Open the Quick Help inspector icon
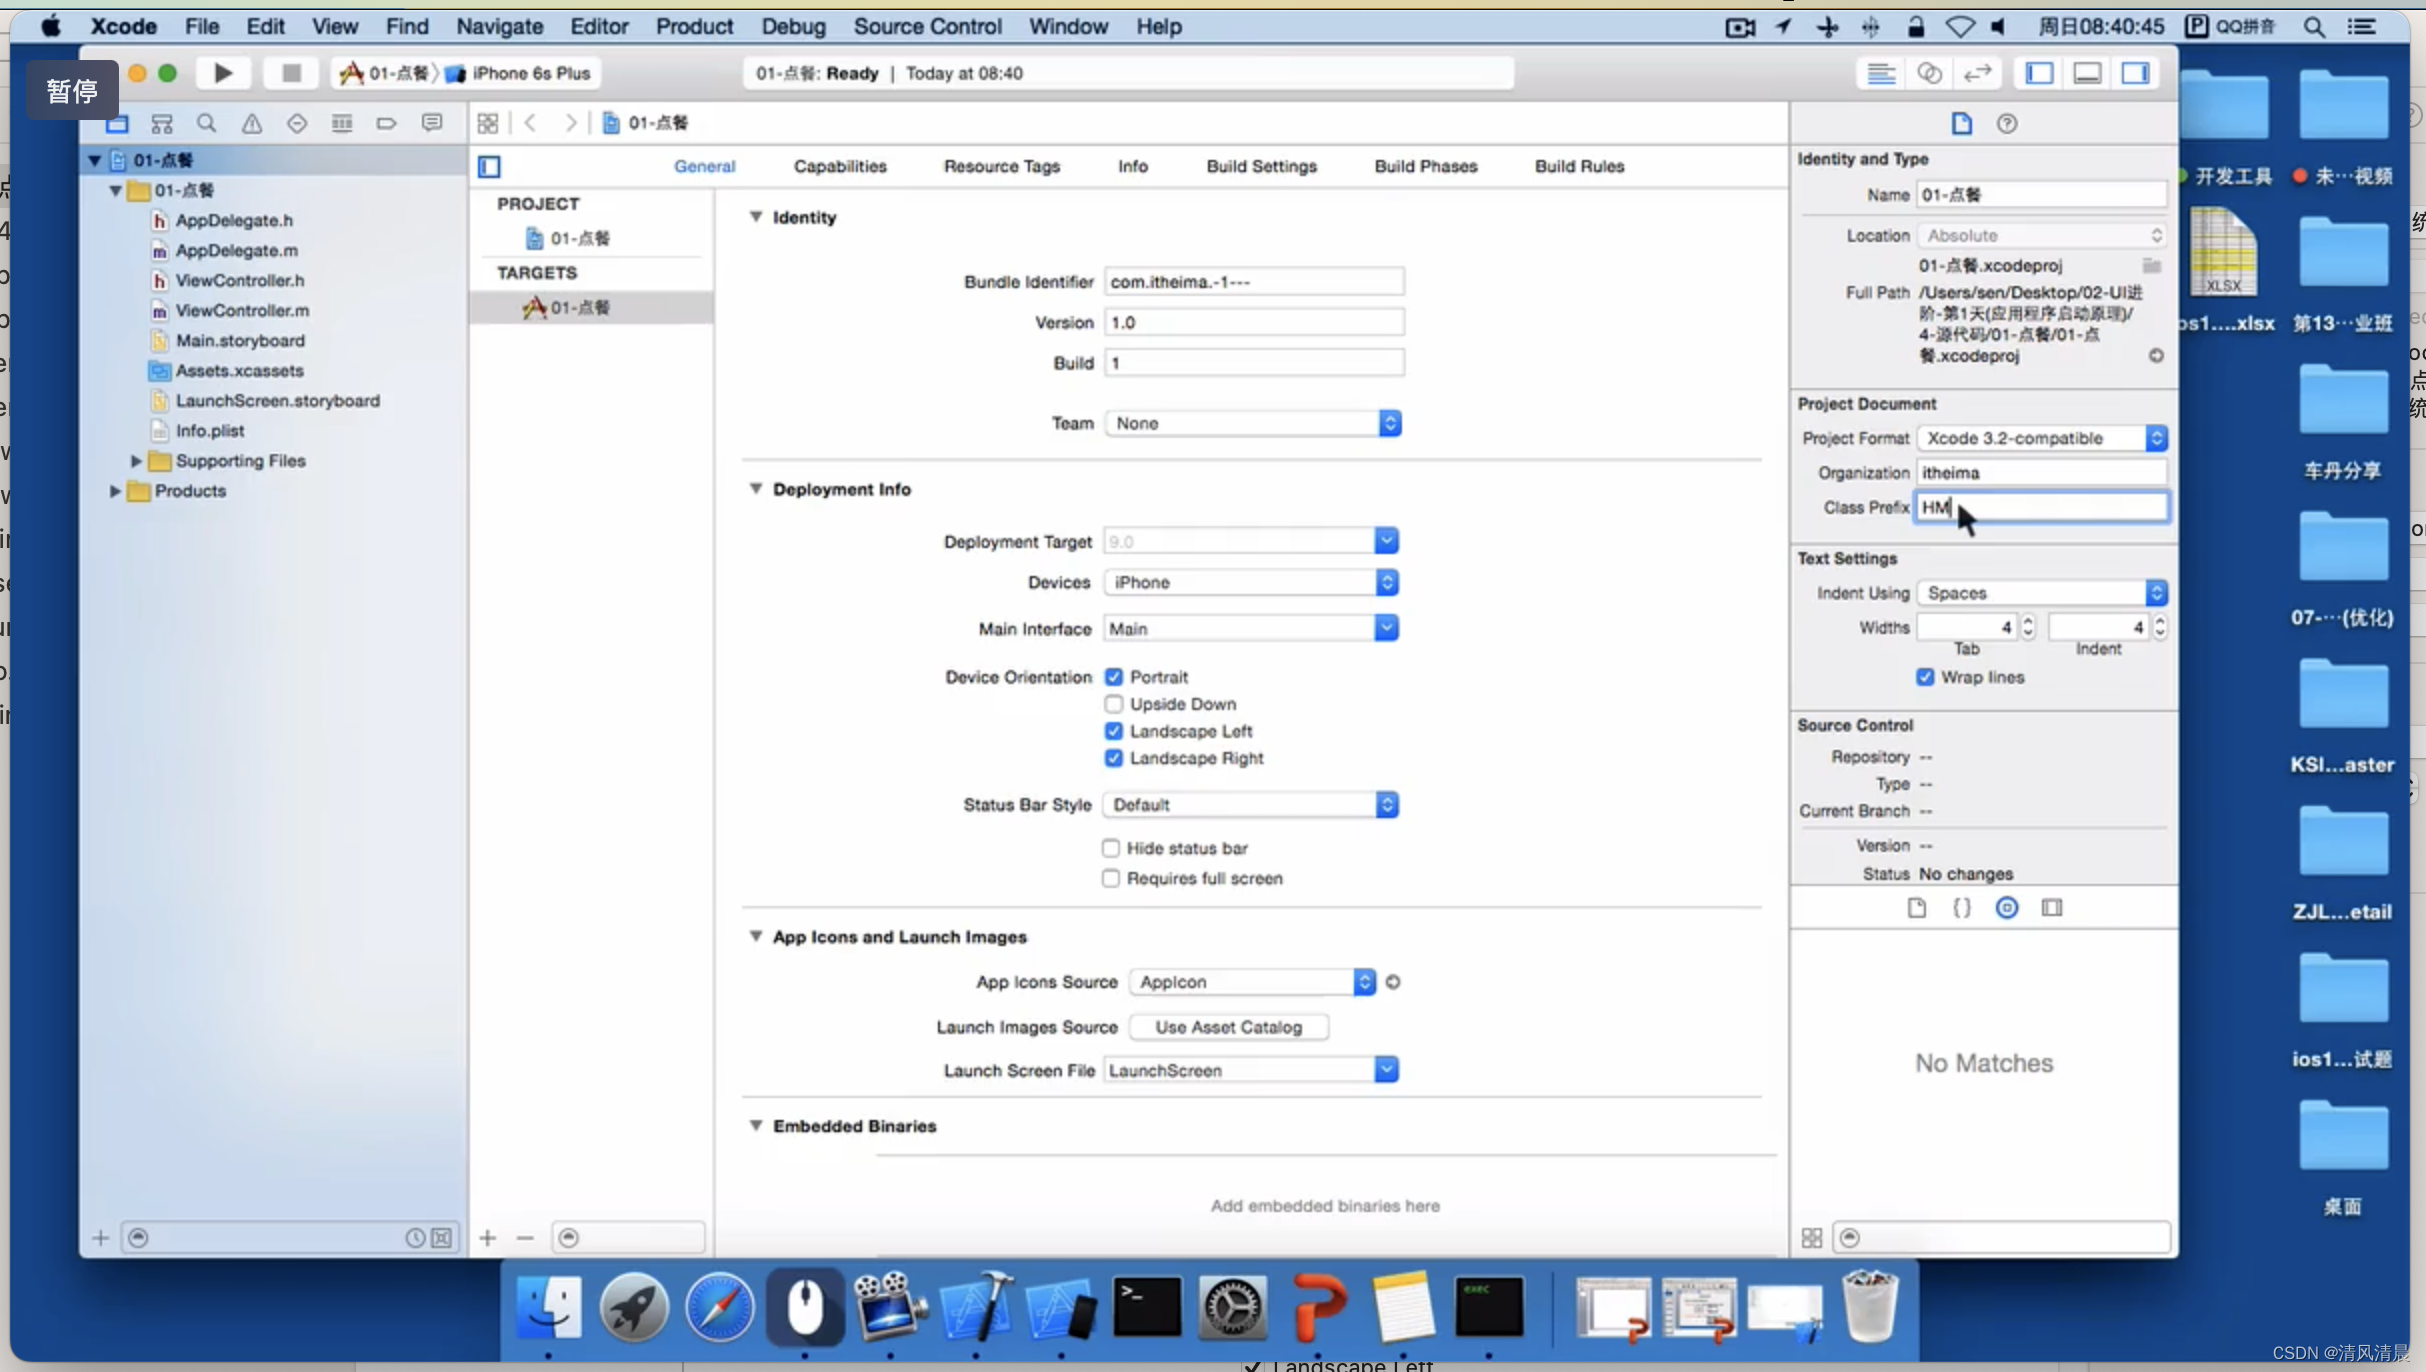 pyautogui.click(x=2006, y=123)
